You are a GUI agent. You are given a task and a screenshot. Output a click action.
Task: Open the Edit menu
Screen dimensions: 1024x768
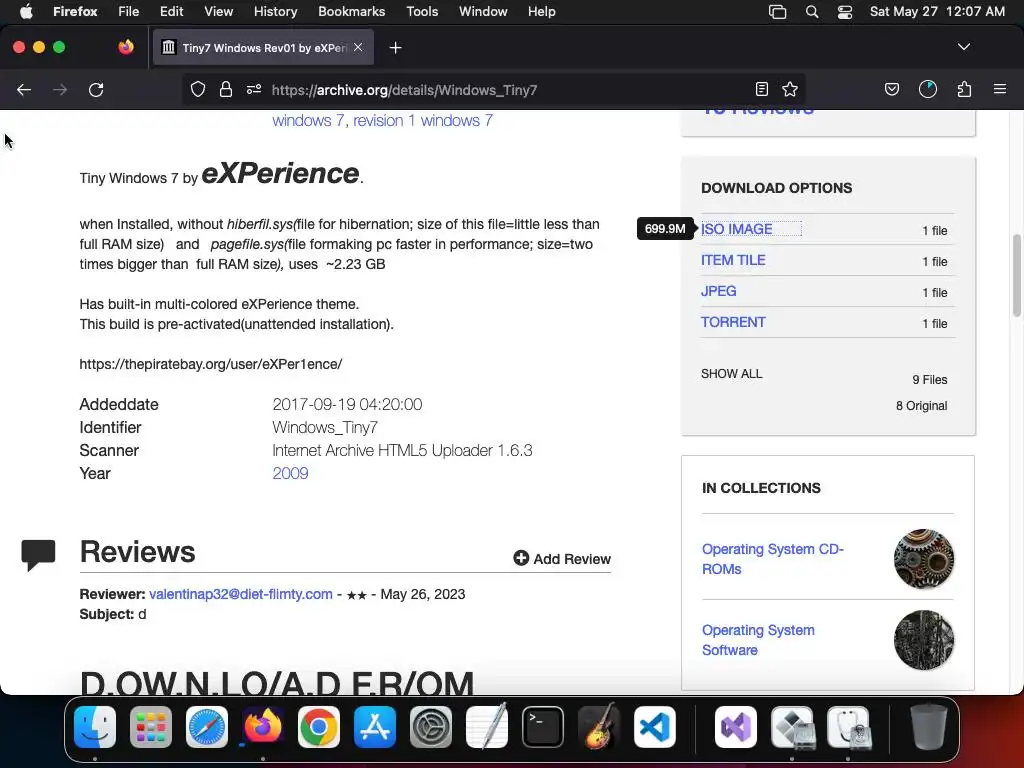point(171,12)
